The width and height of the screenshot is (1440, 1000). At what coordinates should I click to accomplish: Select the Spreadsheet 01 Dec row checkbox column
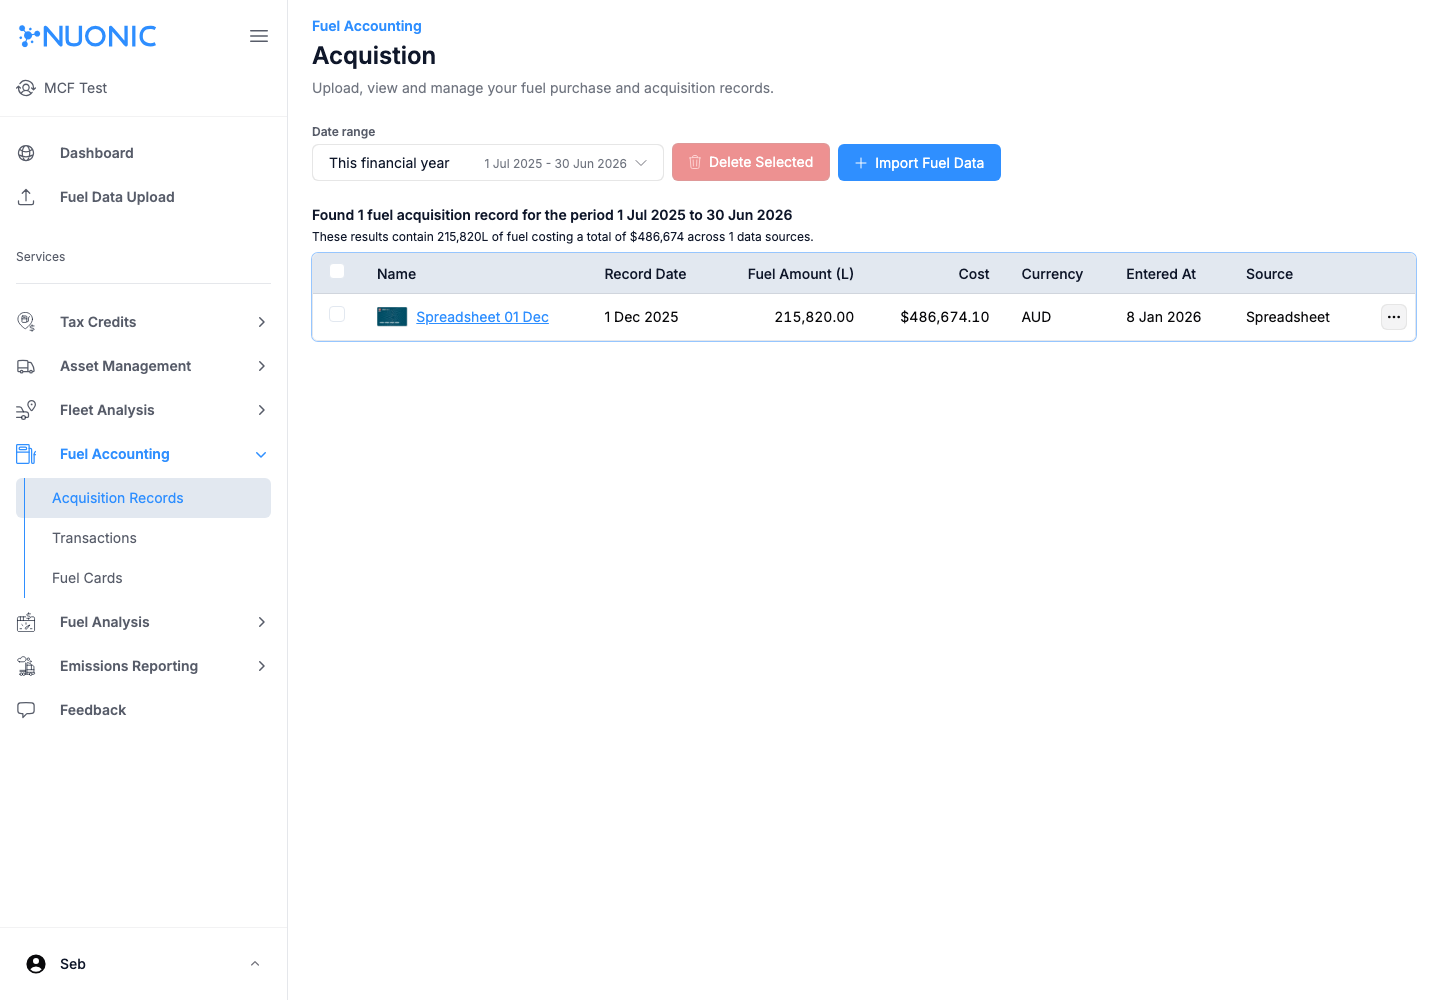pyautogui.click(x=337, y=313)
